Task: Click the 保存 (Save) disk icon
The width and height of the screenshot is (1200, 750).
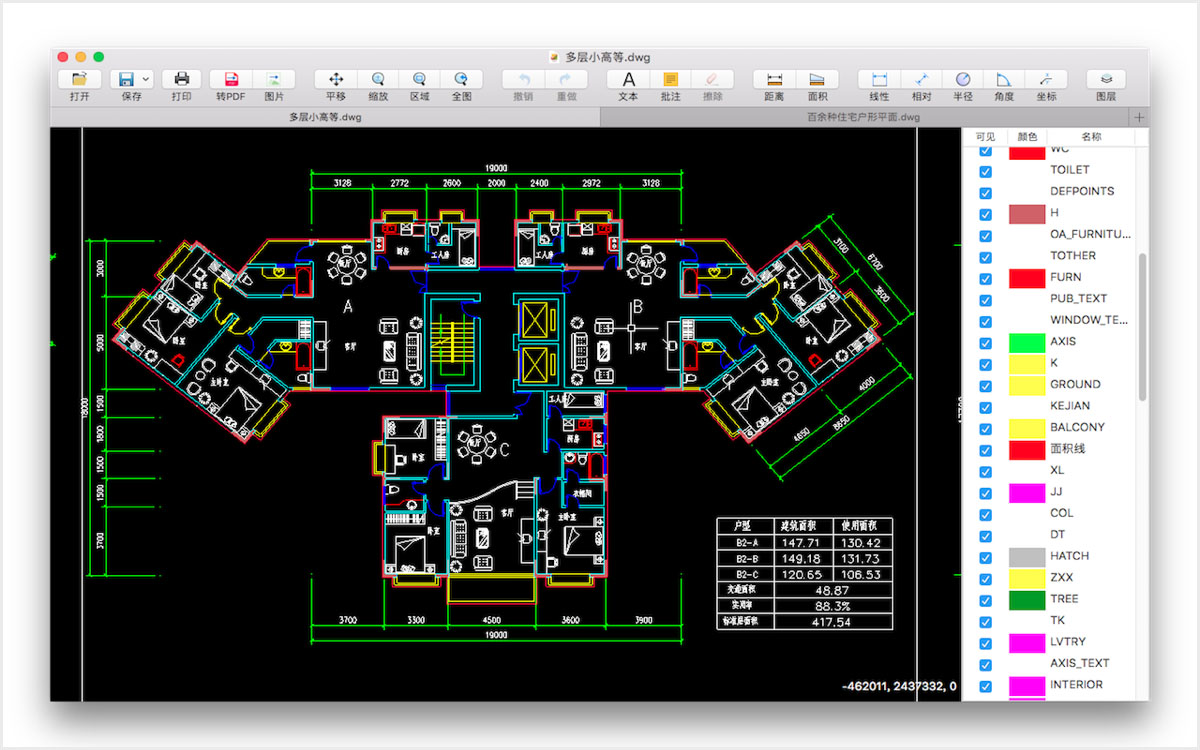Action: point(126,79)
